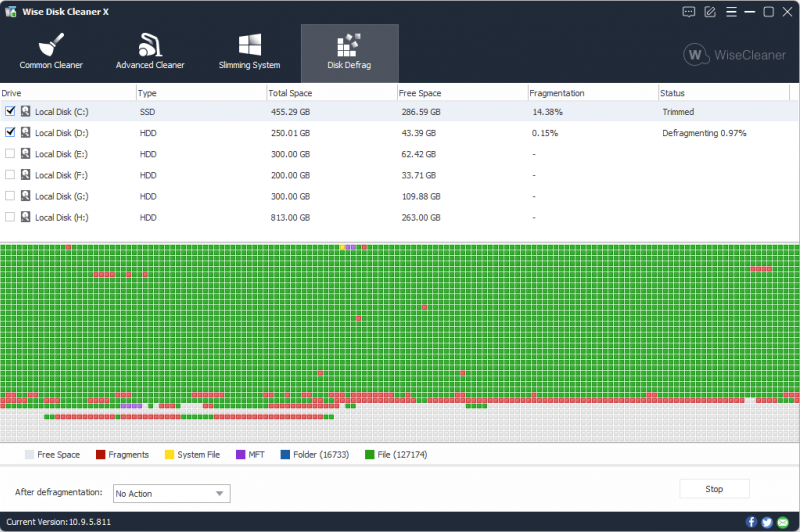The height and width of the screenshot is (532, 800).
Task: Open the Common Cleaner tab
Action: [51, 53]
